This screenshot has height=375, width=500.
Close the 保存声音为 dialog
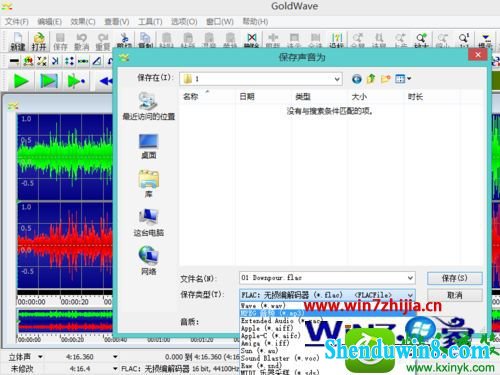coord(478,55)
